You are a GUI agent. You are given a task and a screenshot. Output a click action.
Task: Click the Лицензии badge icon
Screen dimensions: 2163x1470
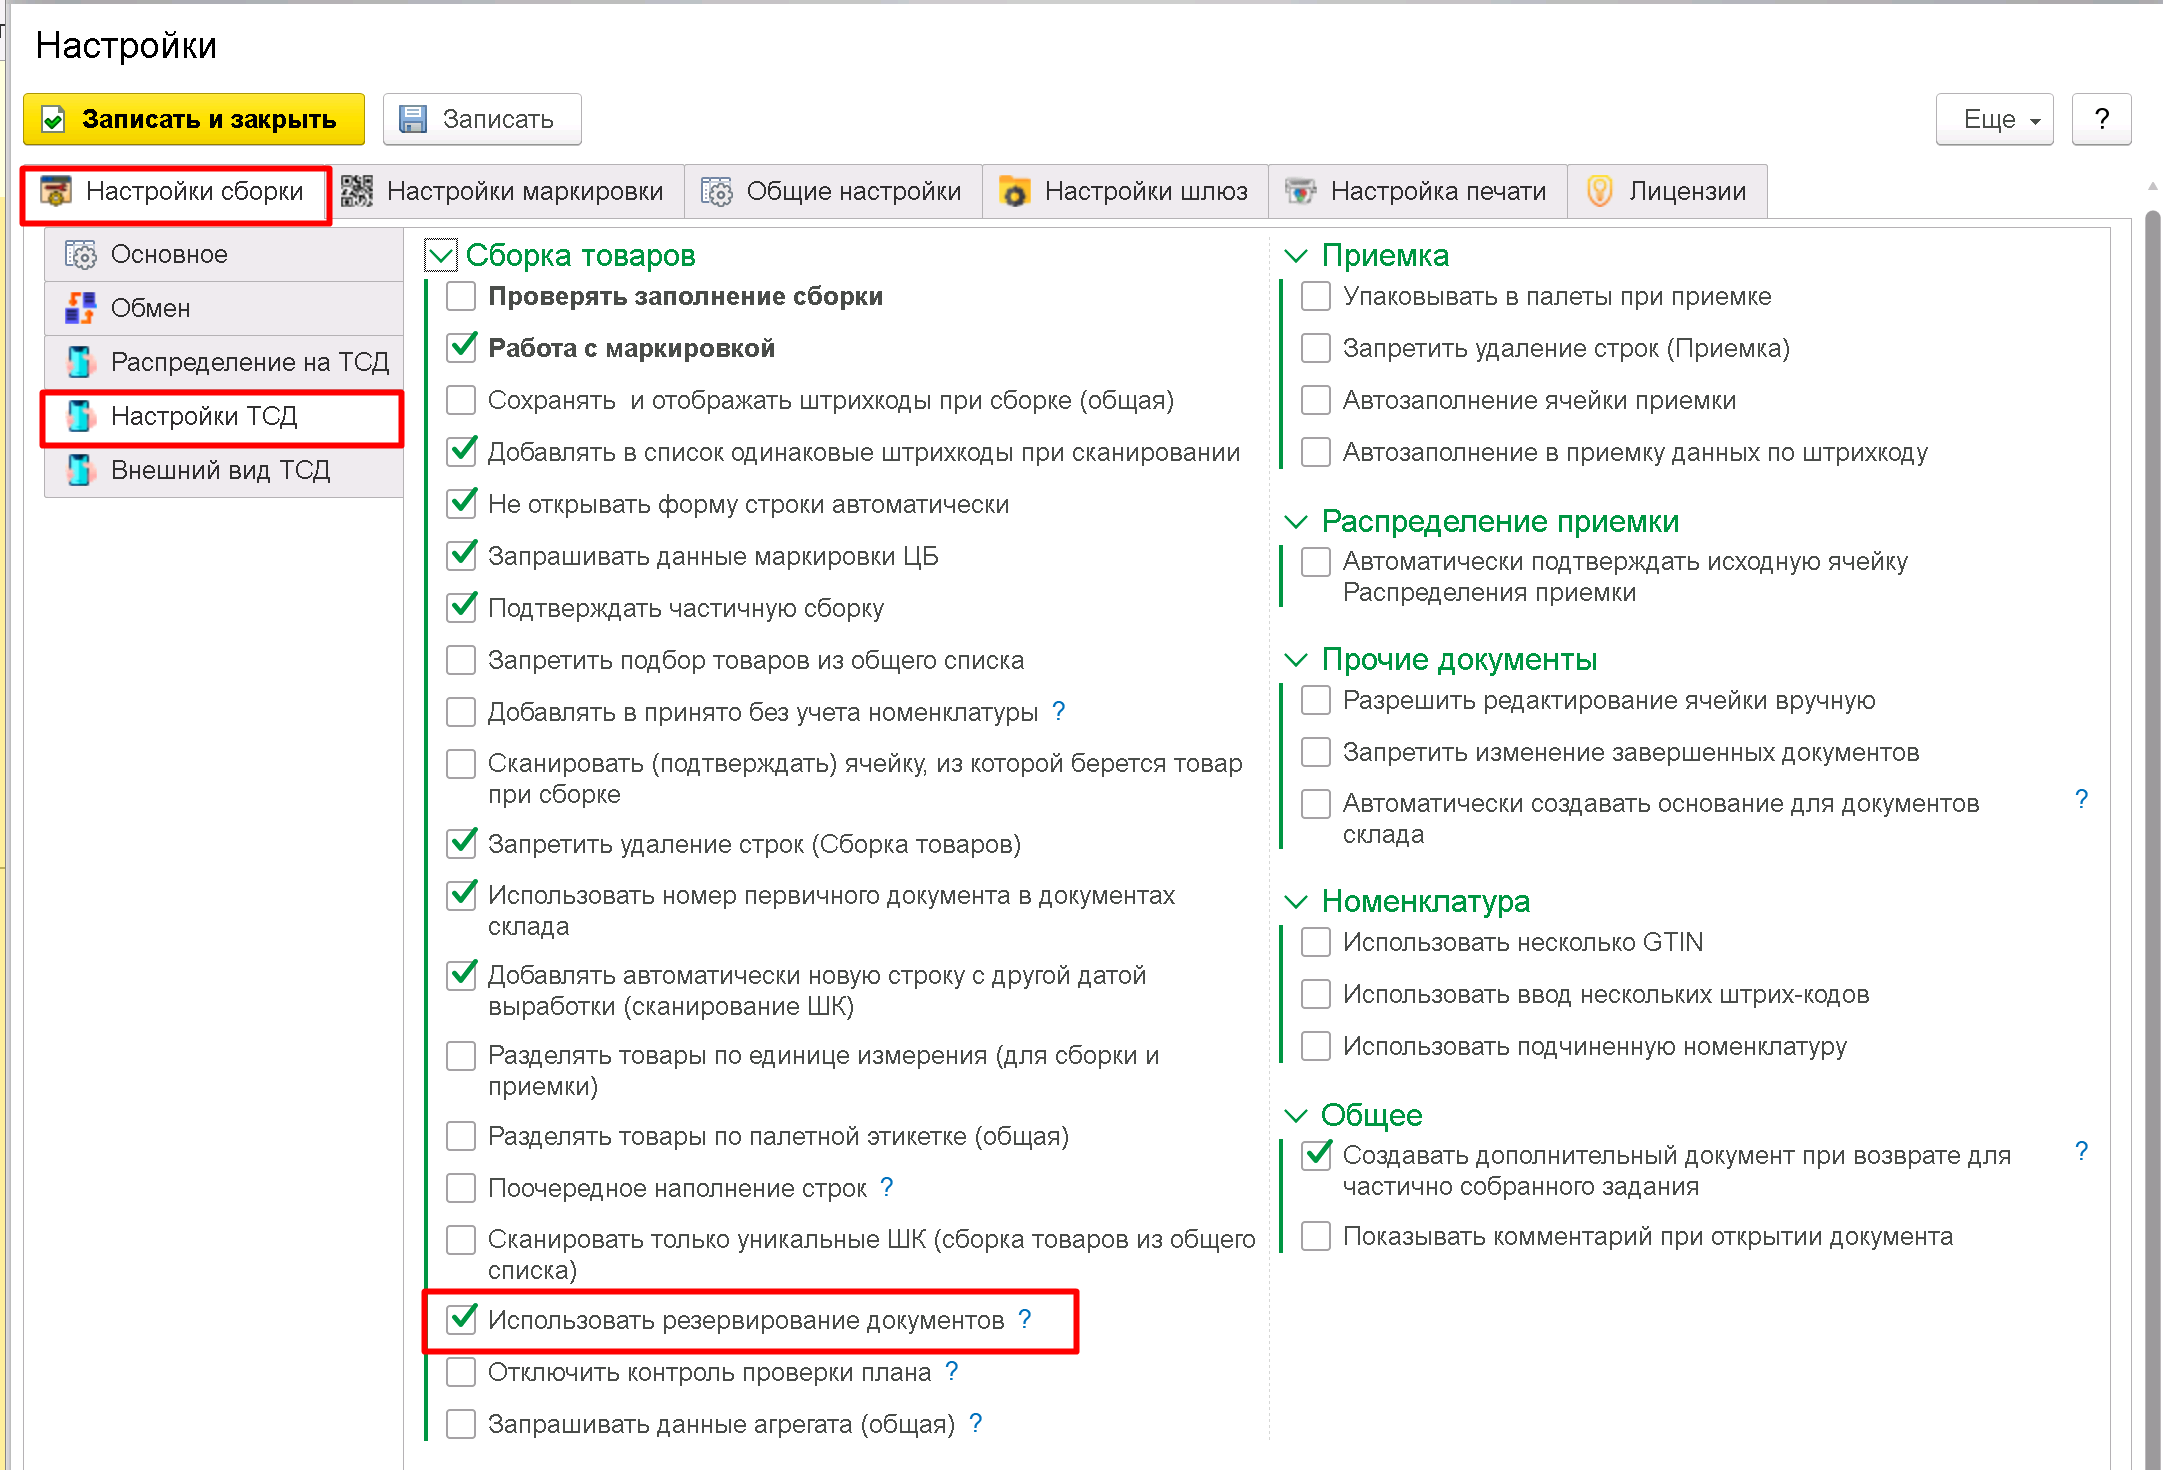1599,191
